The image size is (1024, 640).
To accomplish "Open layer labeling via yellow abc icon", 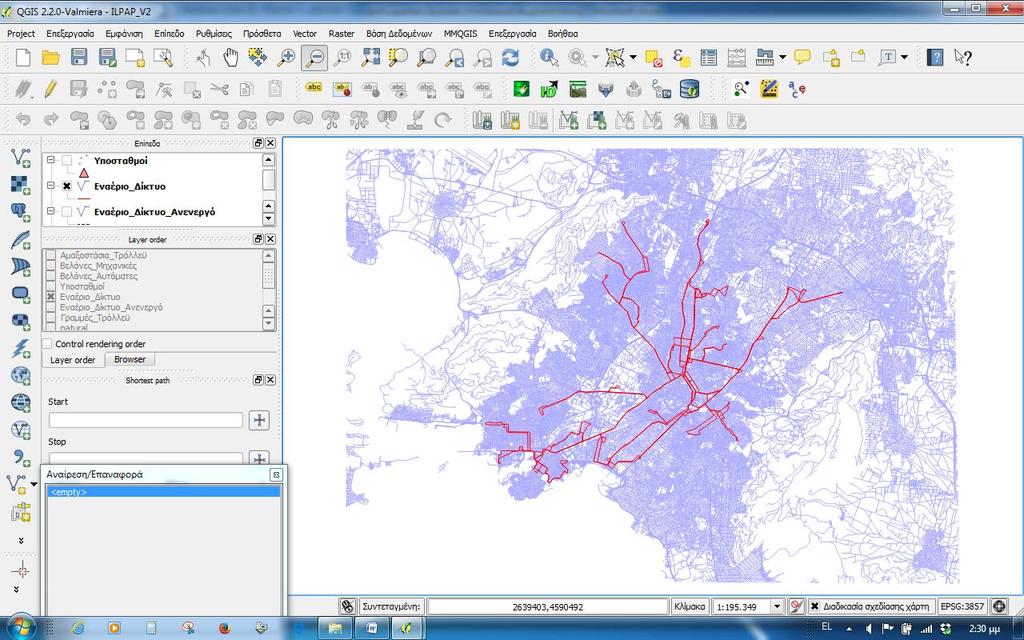I will pos(314,89).
